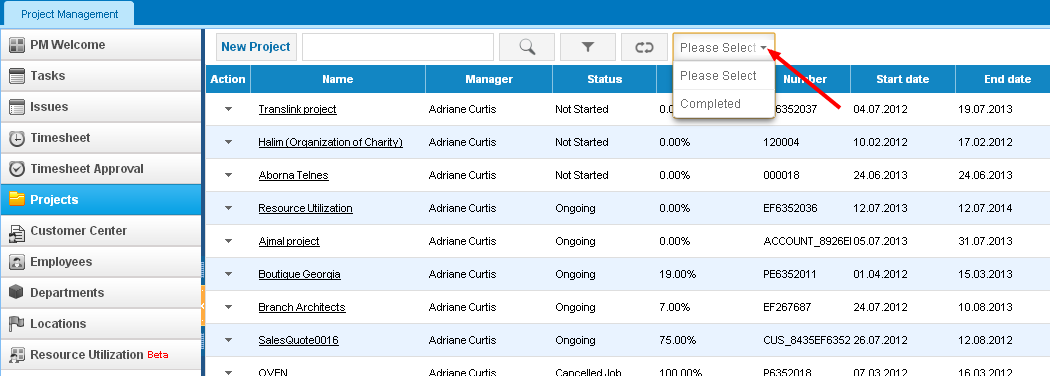
Task: Click the Locations flag icon
Action: pyautogui.click(x=17, y=324)
